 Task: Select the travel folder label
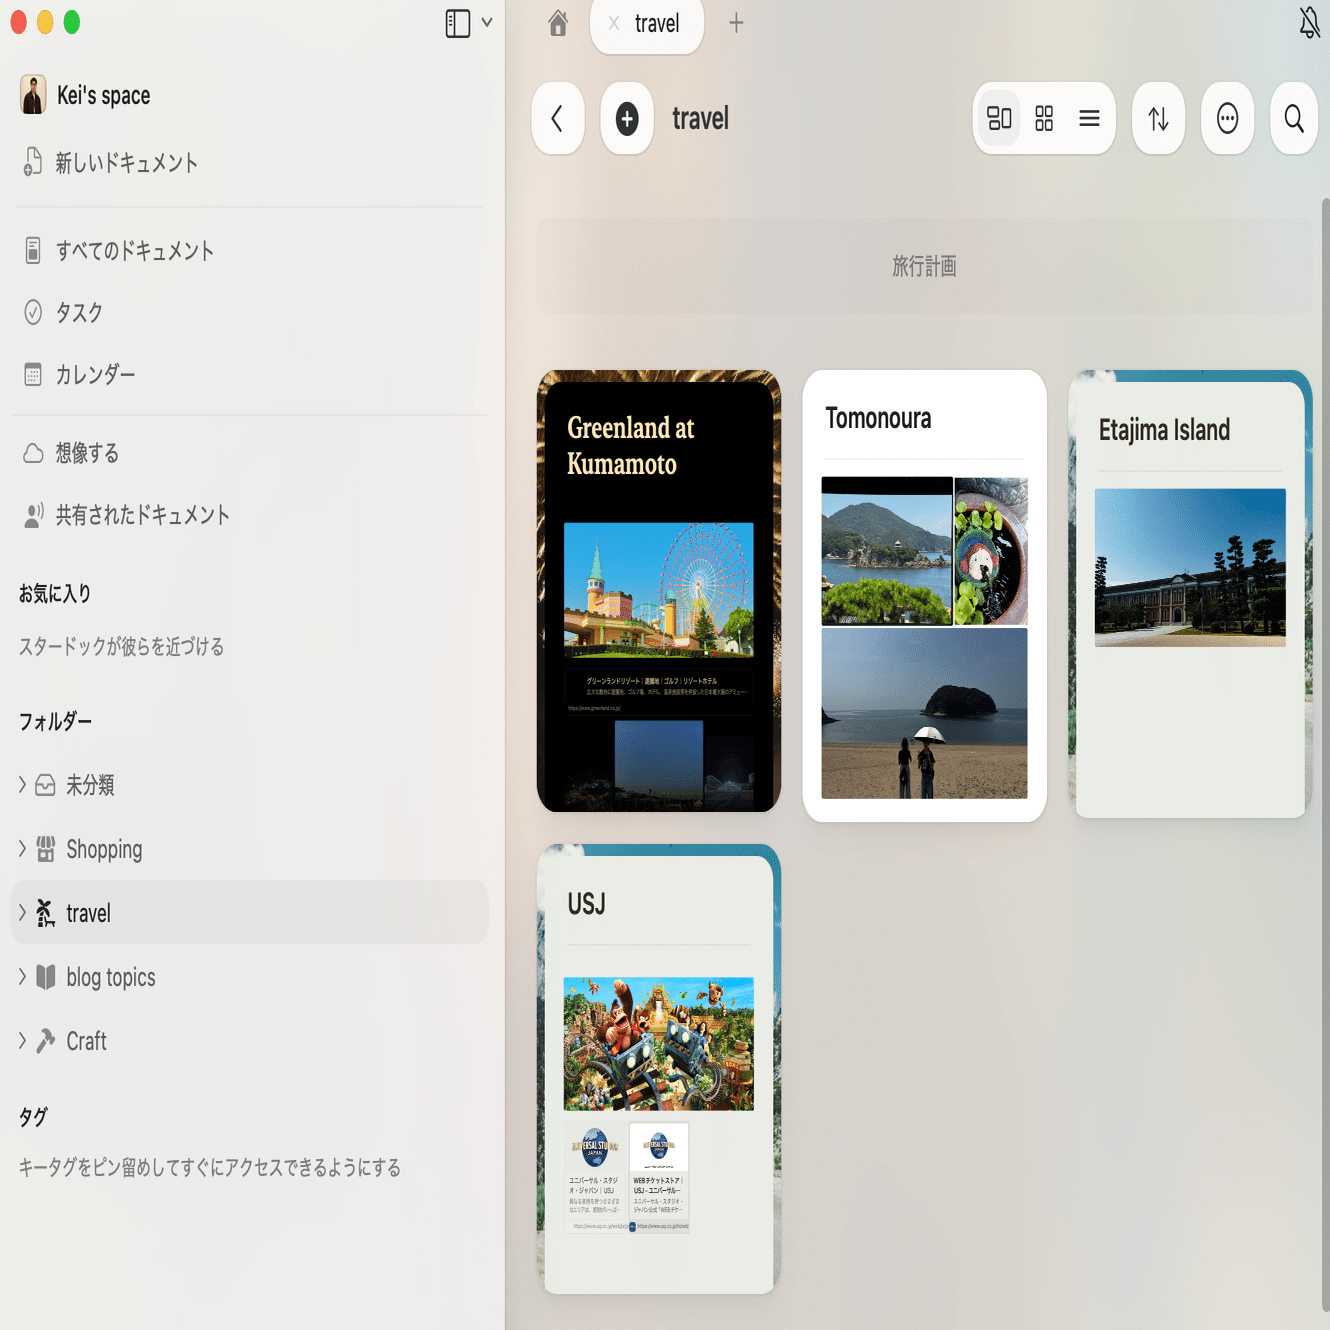pyautogui.click(x=88, y=914)
